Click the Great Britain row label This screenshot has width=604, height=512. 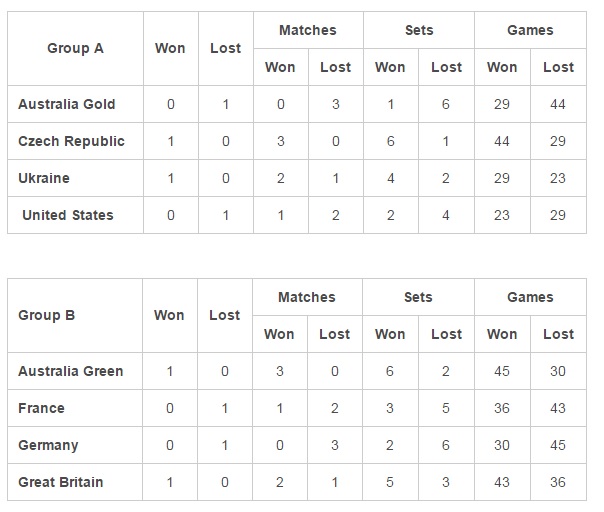point(60,482)
